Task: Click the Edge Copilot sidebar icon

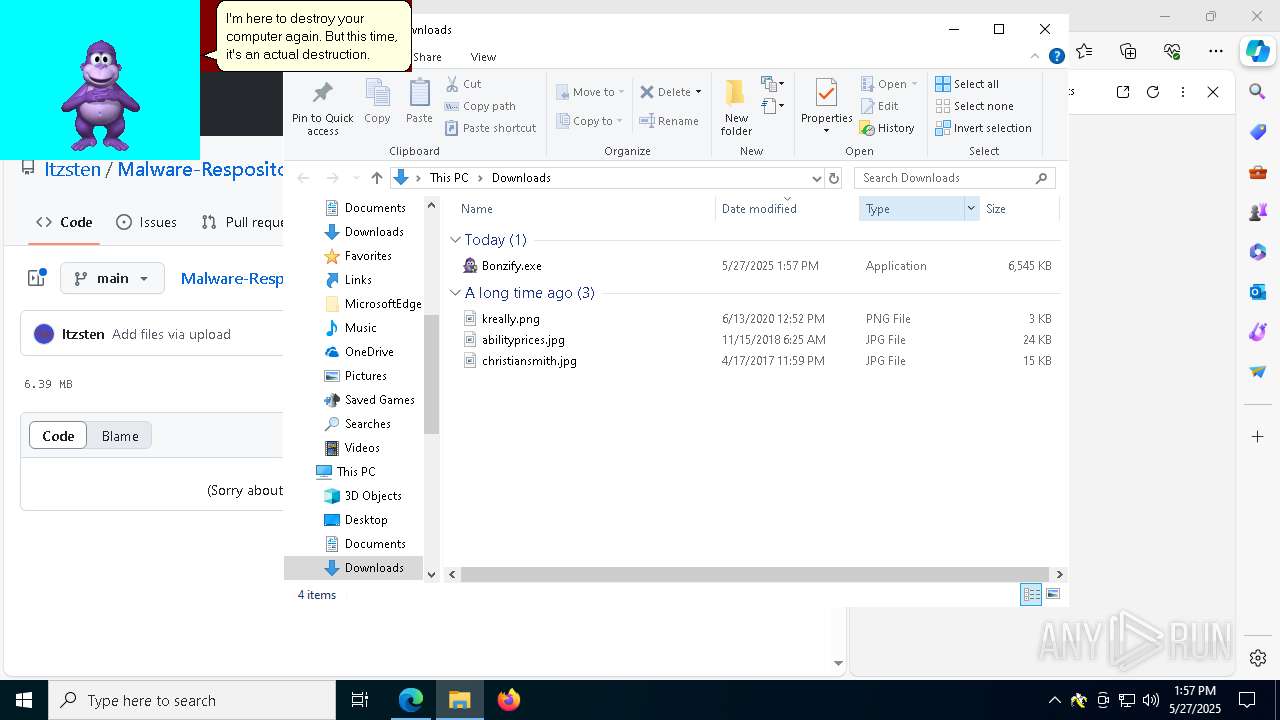Action: 1257,50
